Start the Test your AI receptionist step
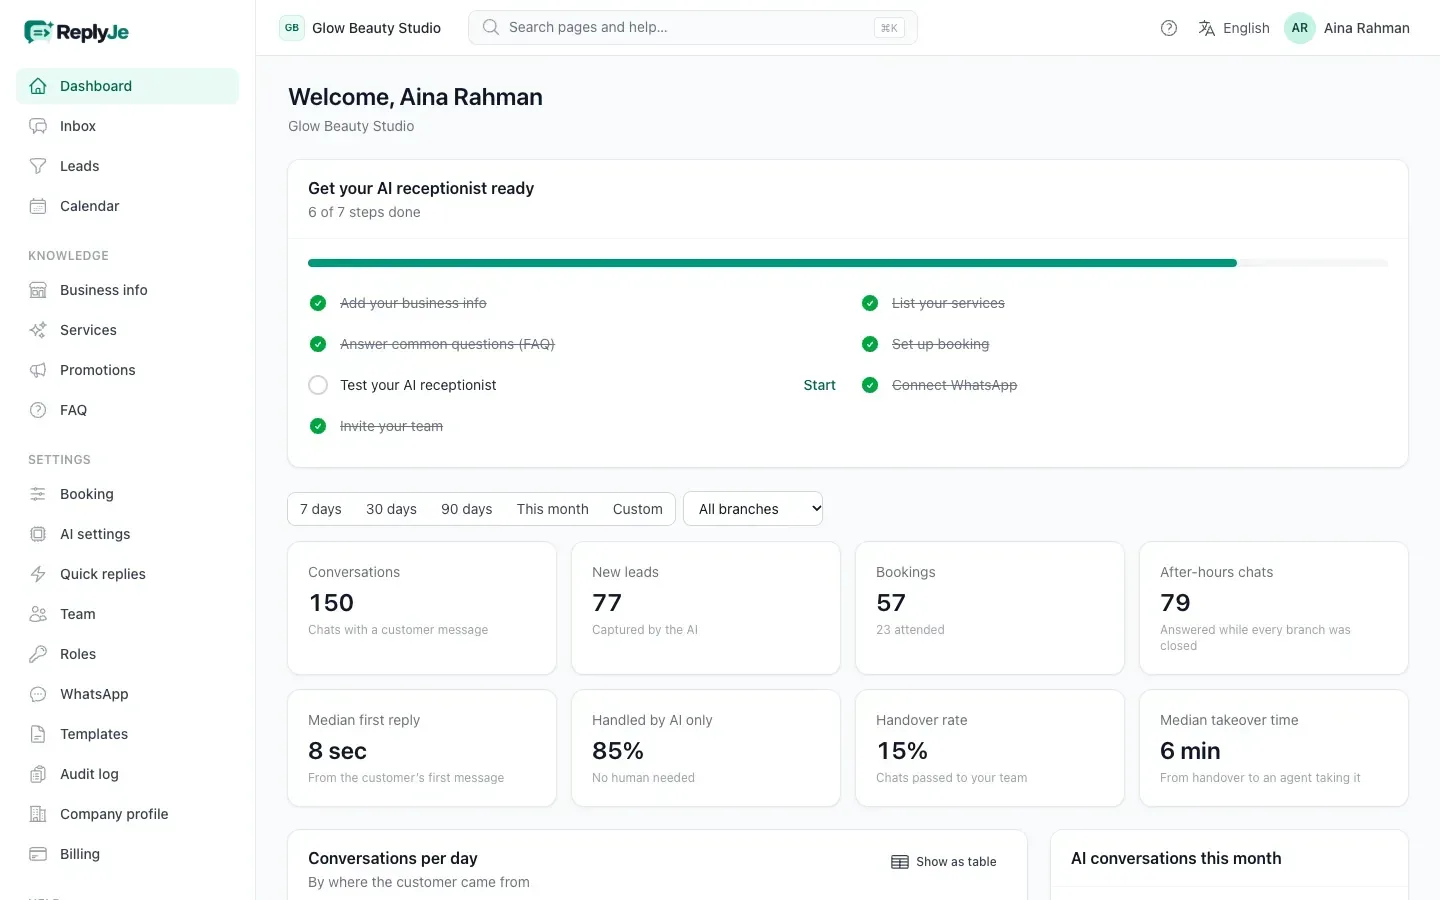 820,385
